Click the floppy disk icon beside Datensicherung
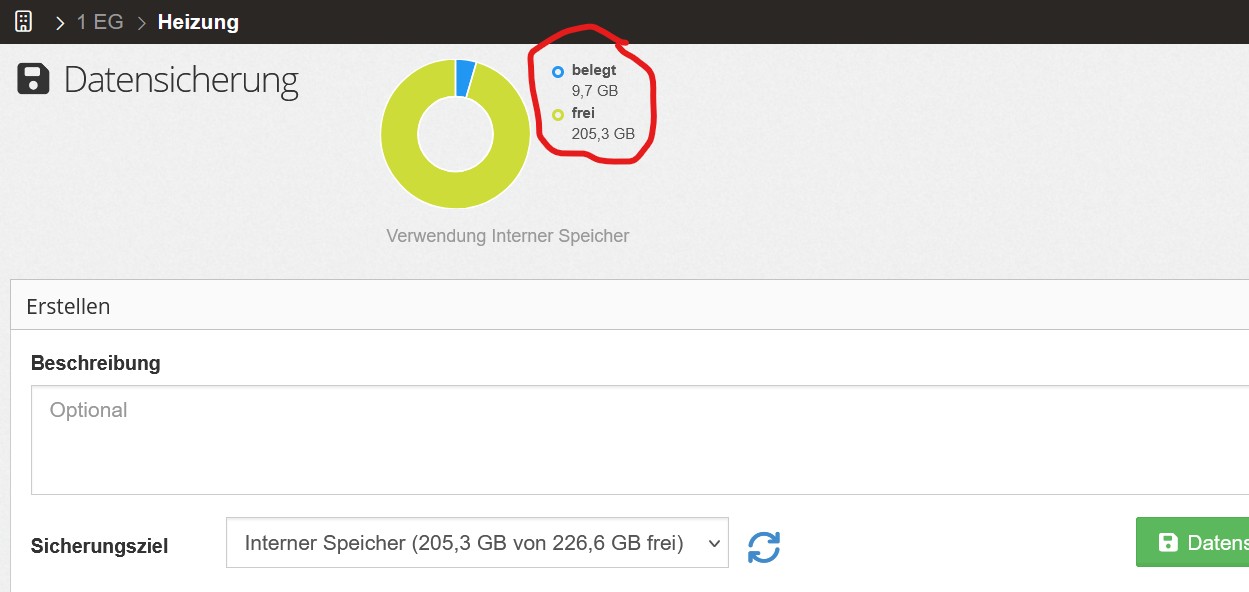 pos(34,80)
